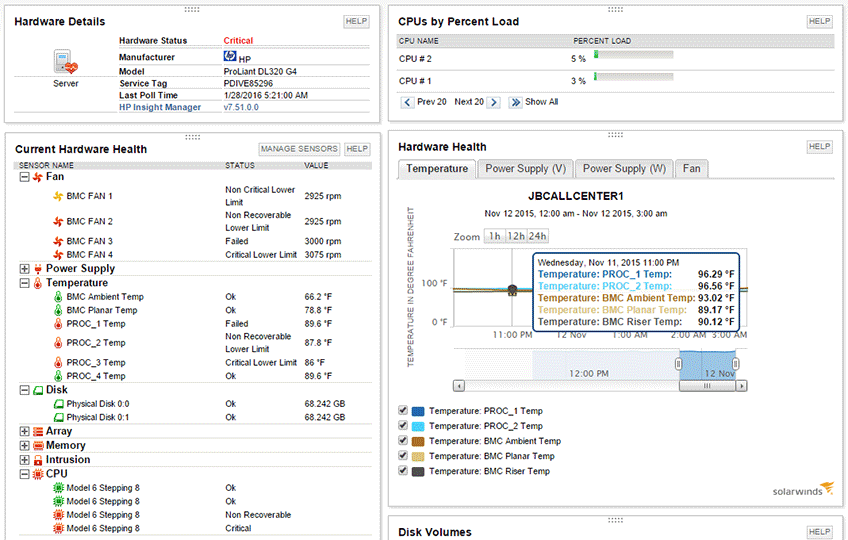
Task: Click the HP manufacturer logo icon
Action: click(x=230, y=56)
